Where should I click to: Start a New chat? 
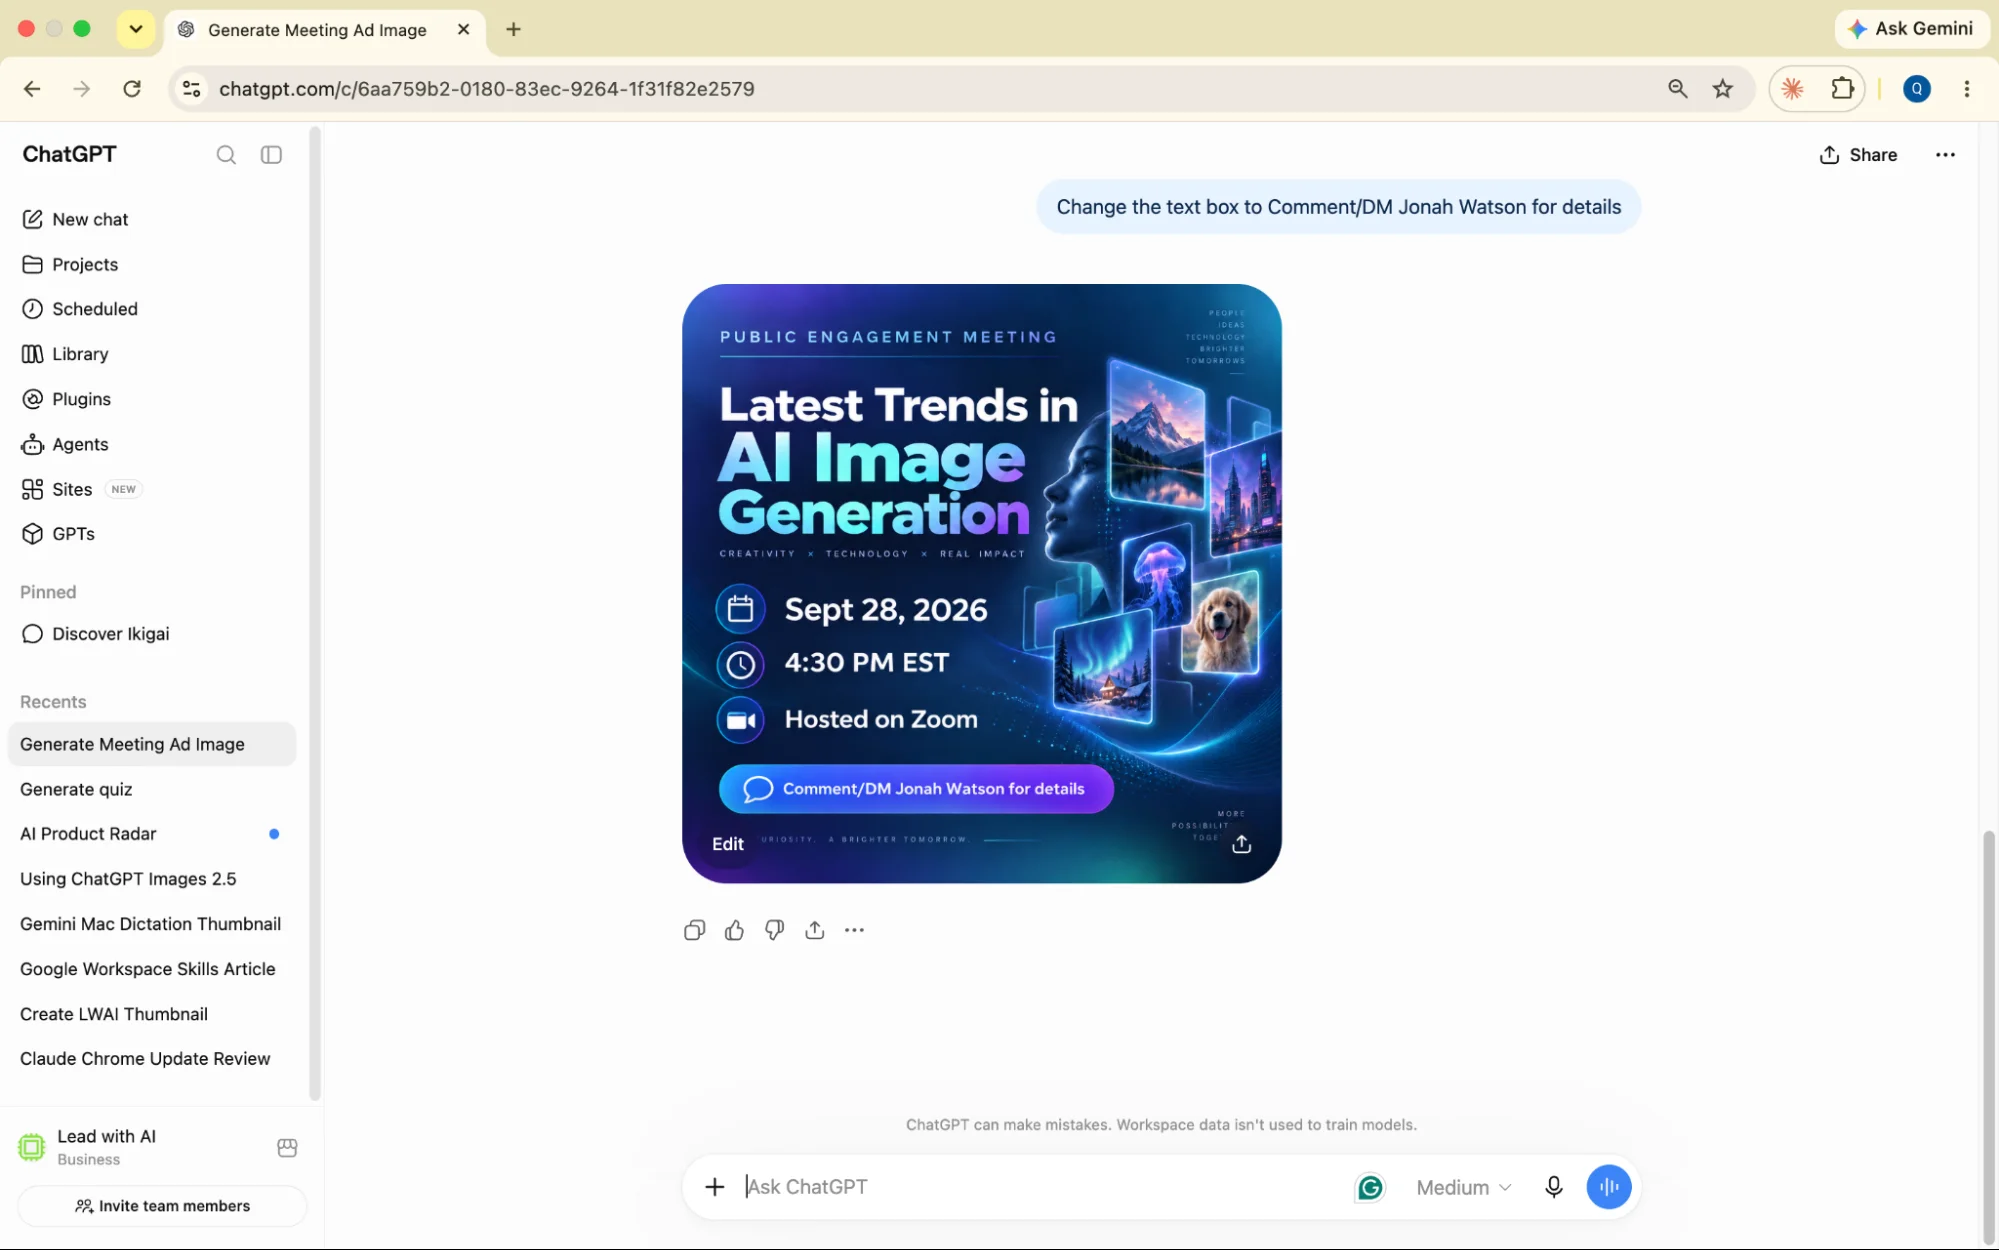pos(150,219)
